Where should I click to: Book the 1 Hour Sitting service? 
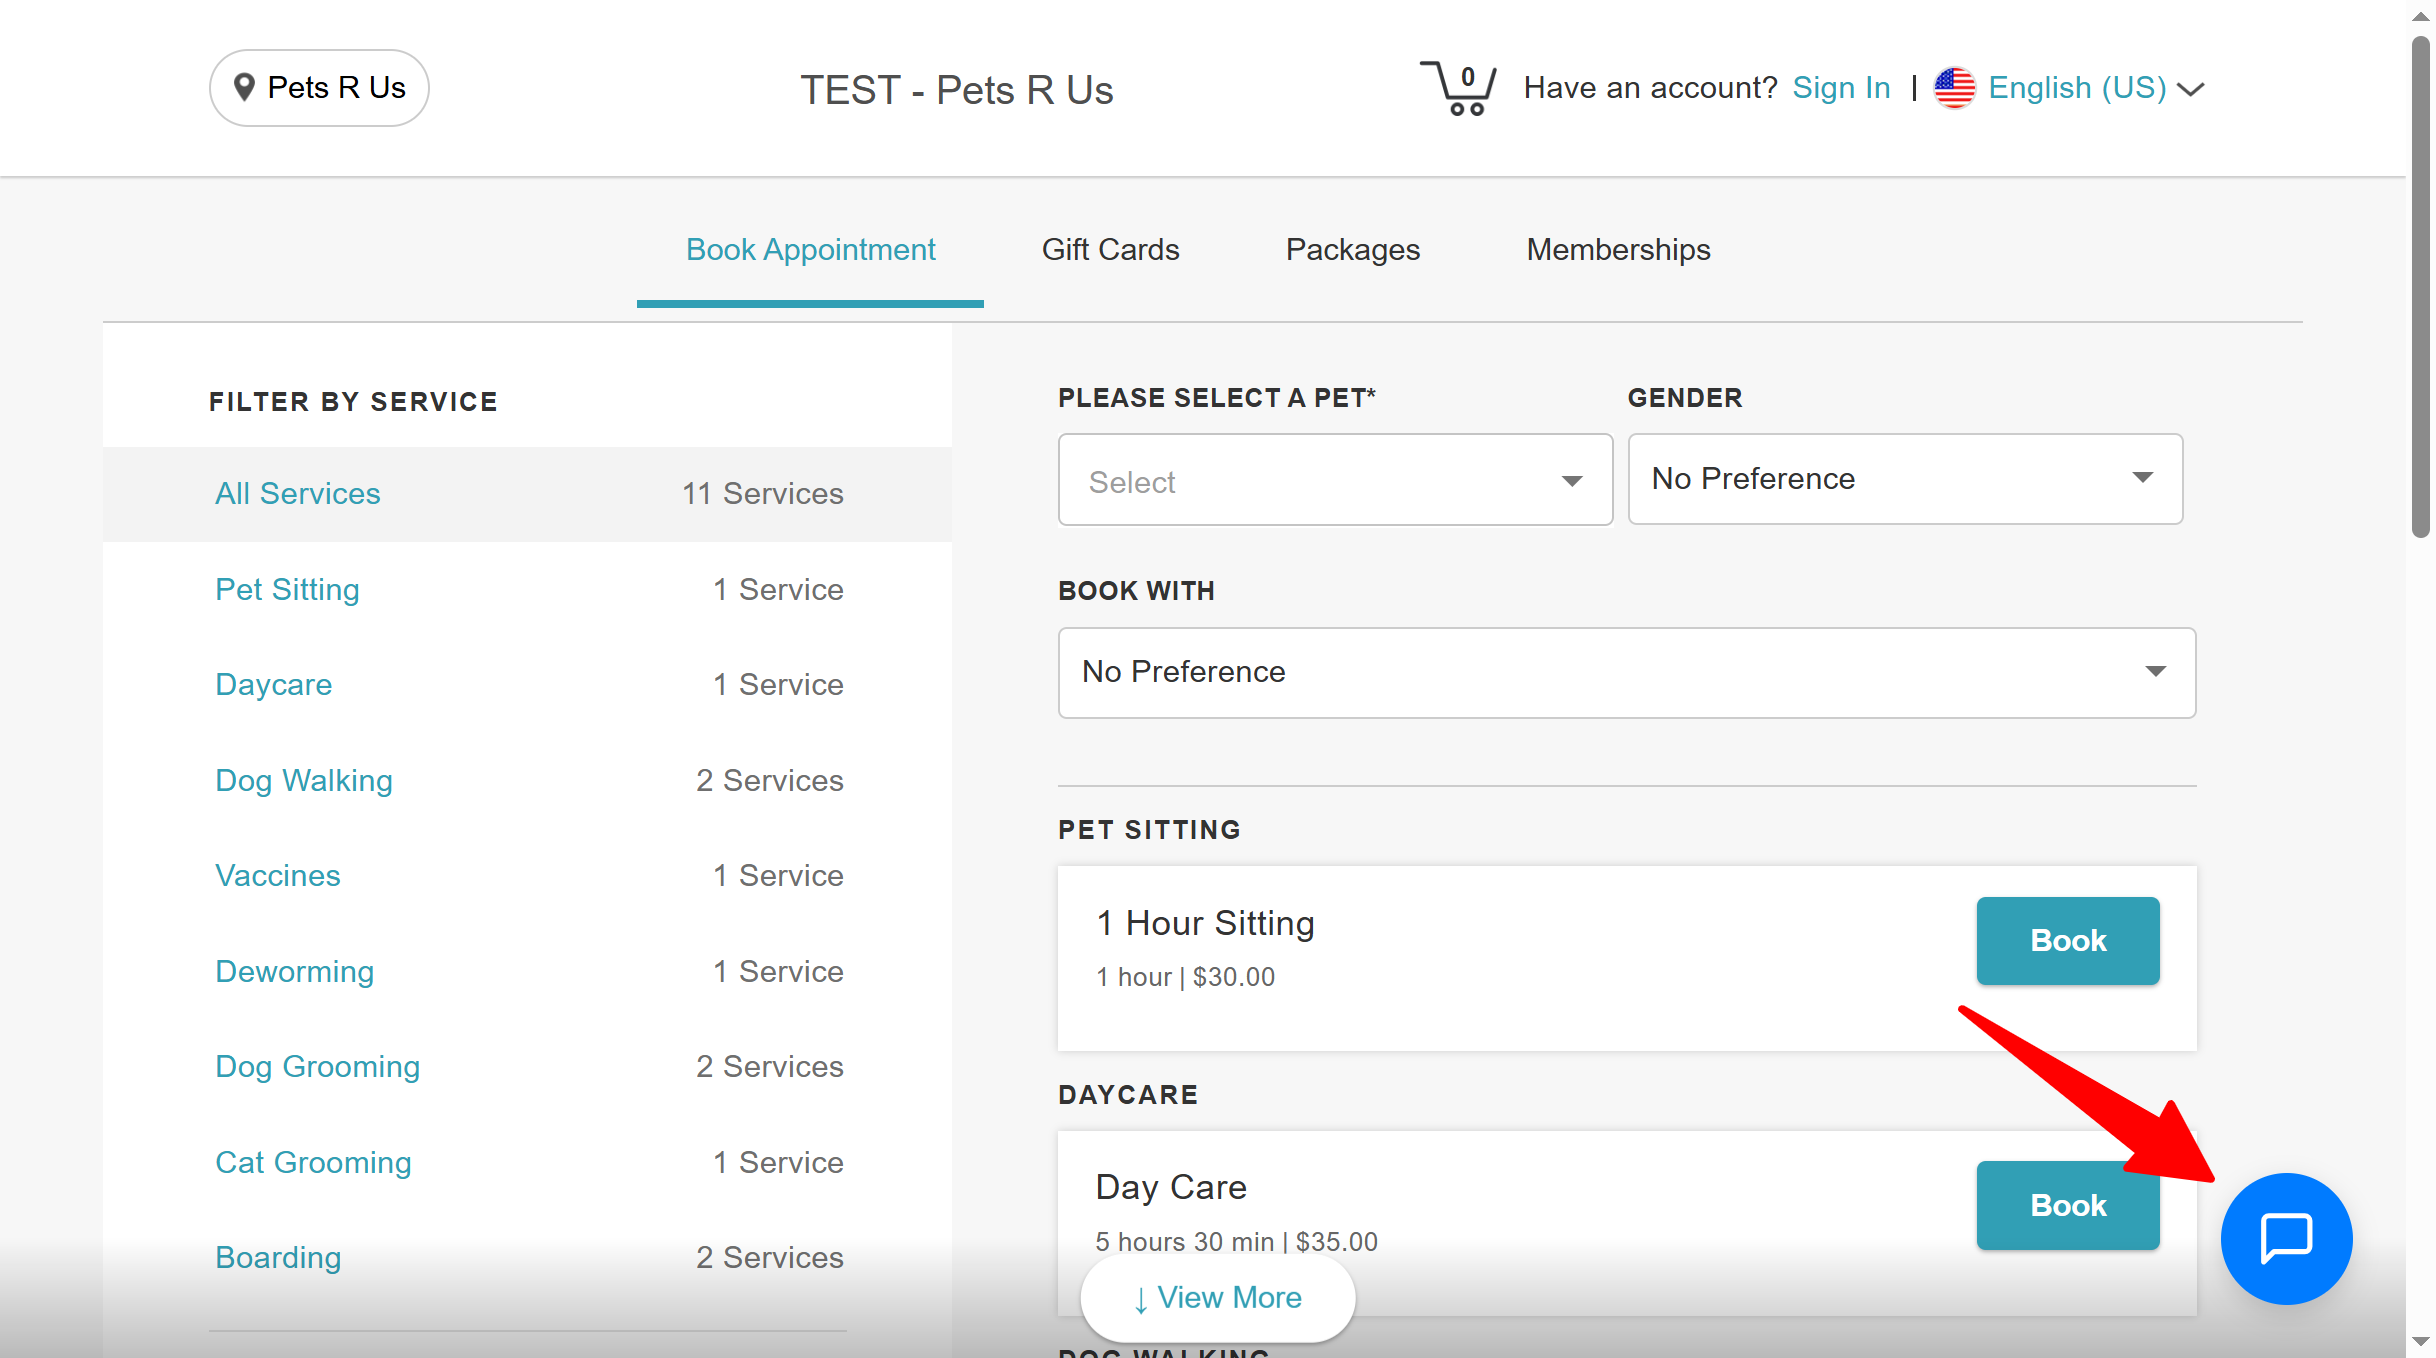tap(2067, 940)
